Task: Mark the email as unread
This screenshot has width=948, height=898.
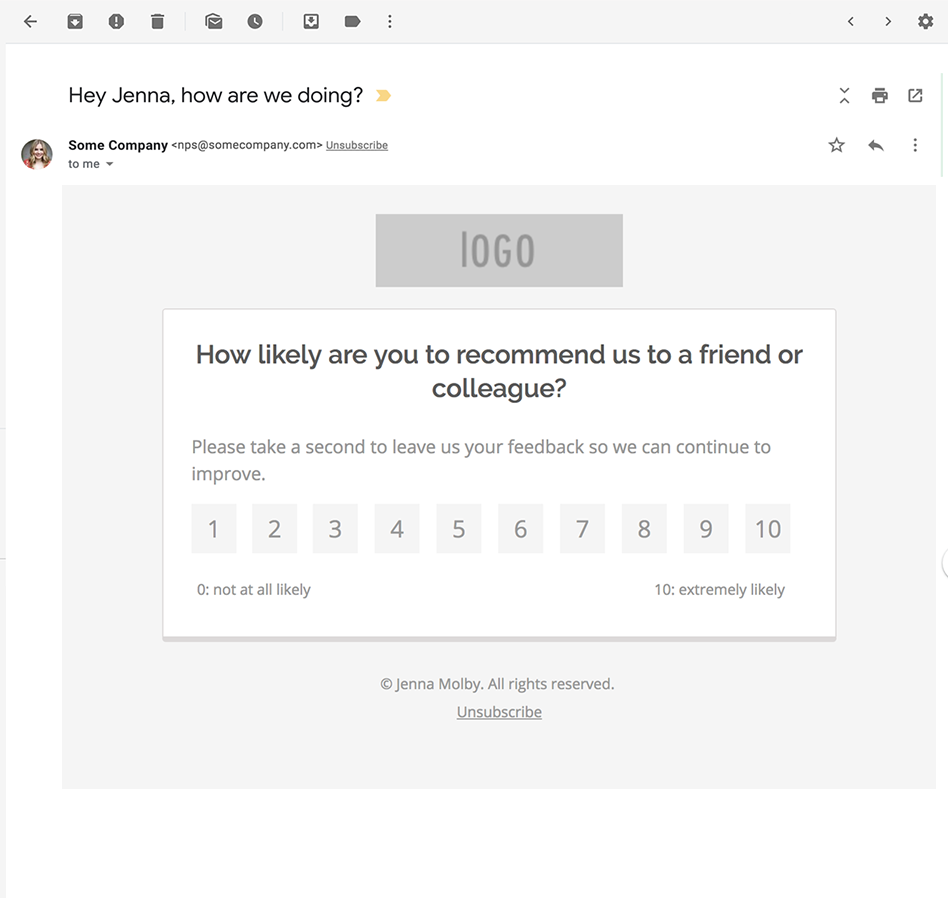Action: (214, 21)
